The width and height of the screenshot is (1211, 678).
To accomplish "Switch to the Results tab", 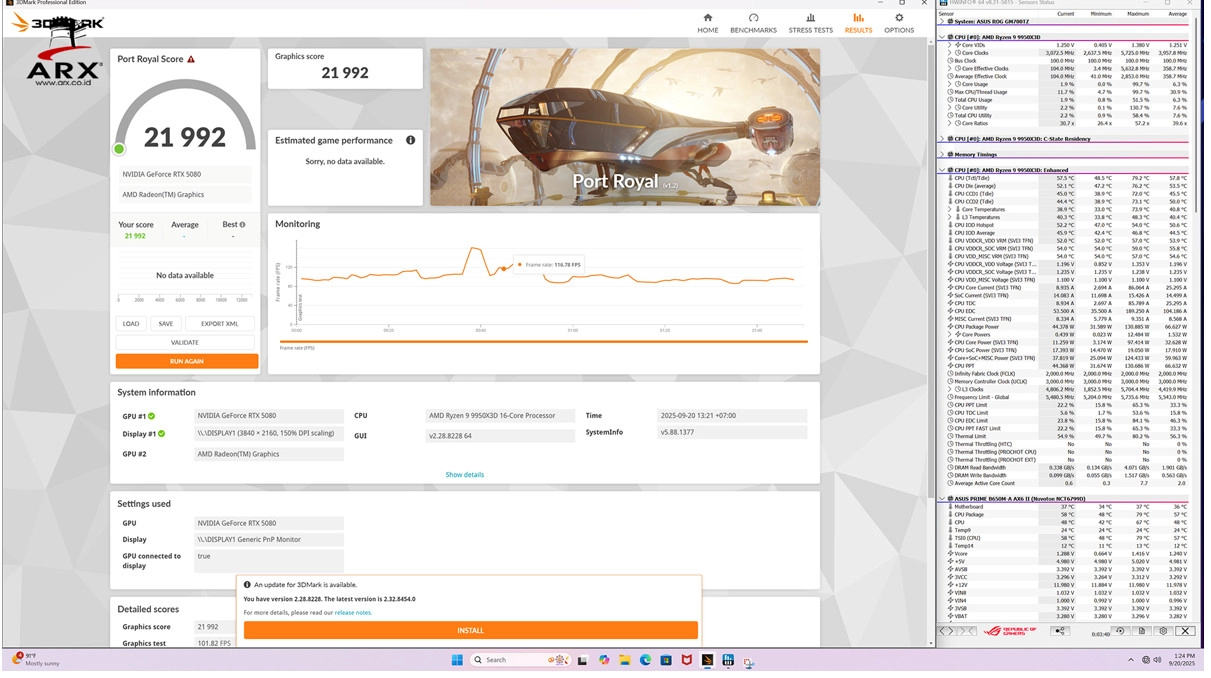I will [x=858, y=23].
